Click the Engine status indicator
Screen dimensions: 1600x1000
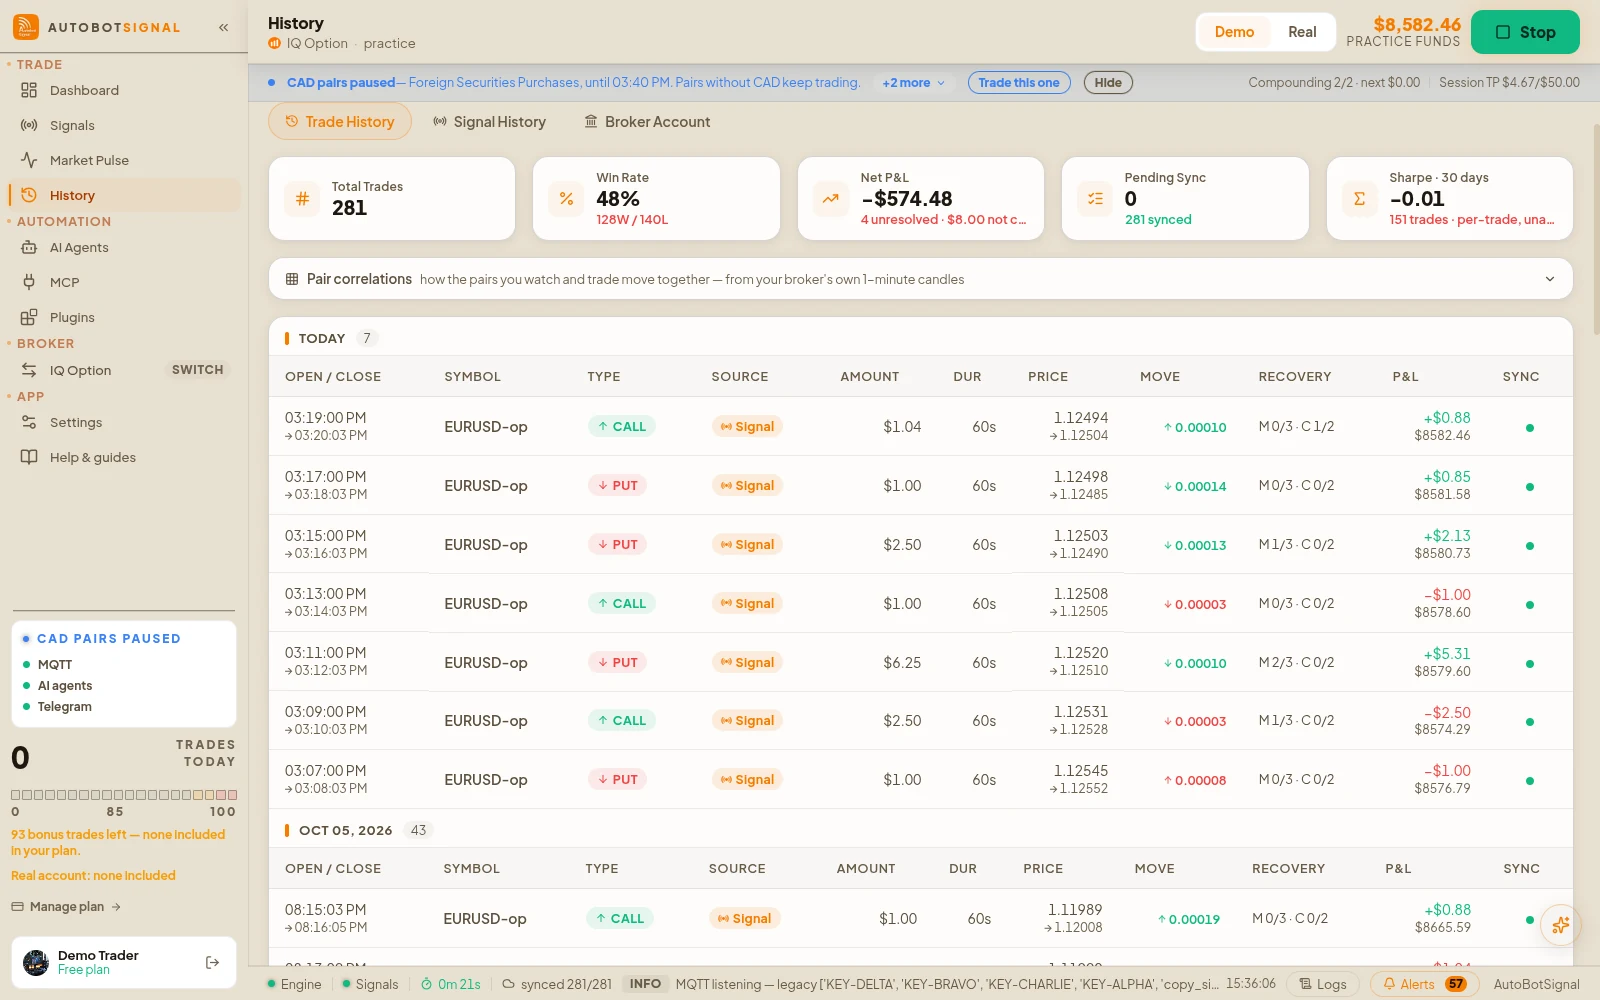tap(294, 984)
